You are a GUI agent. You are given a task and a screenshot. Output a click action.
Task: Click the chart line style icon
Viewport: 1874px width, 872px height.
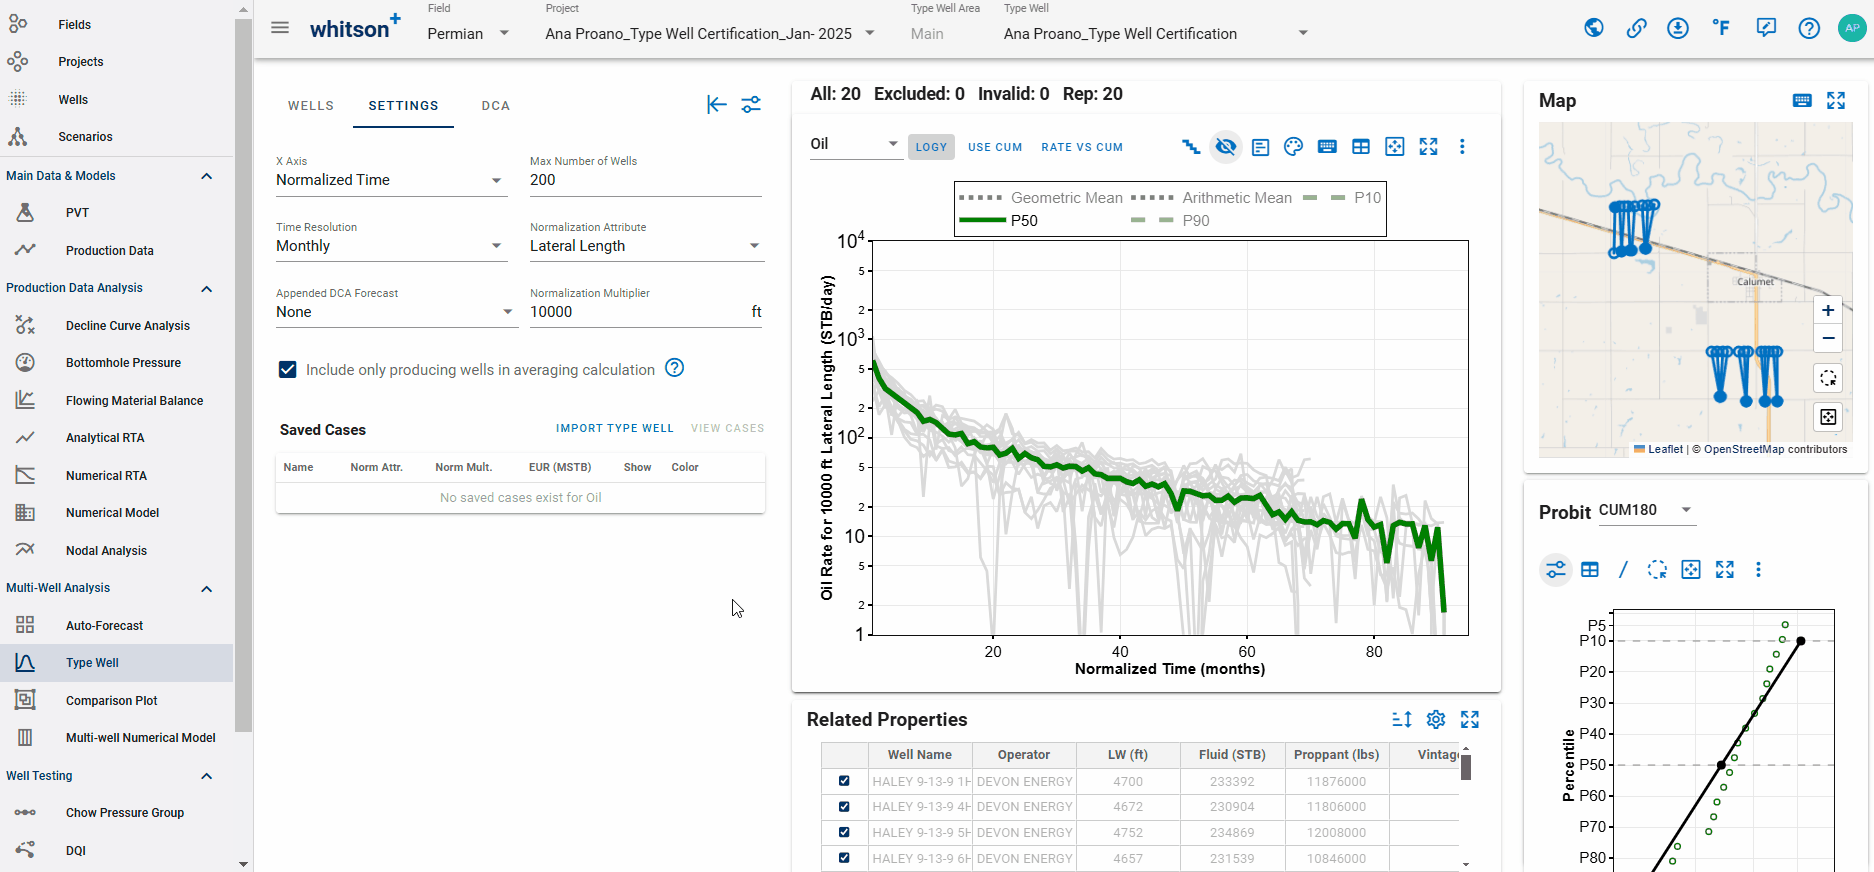pyautogui.click(x=1191, y=147)
